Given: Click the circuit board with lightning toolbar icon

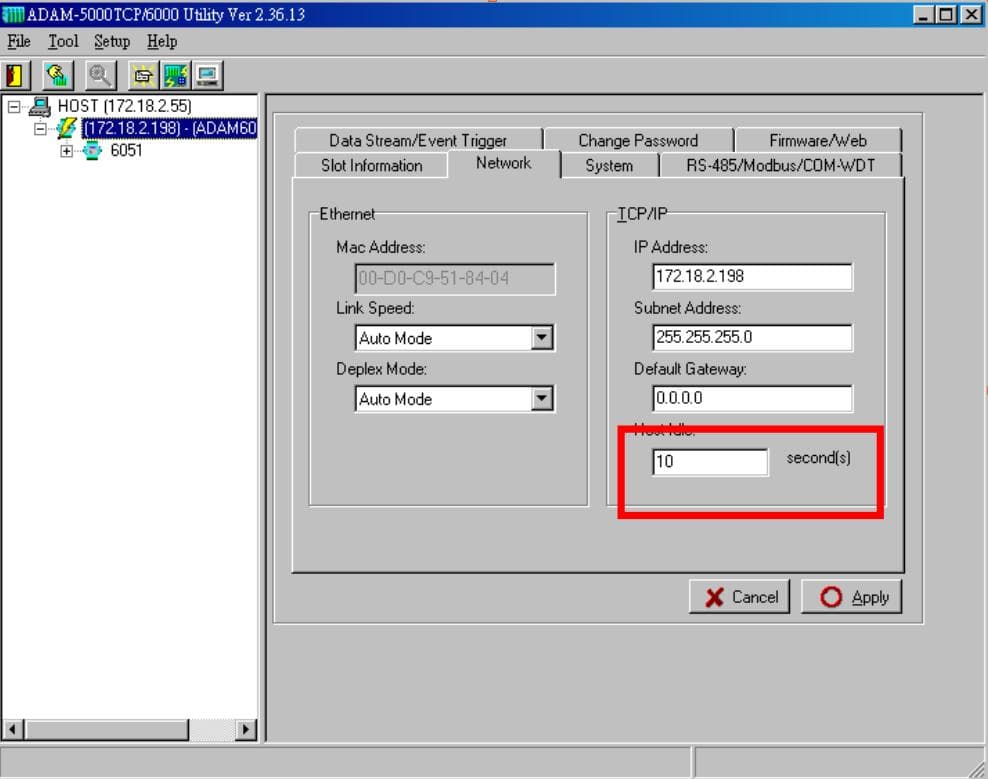Looking at the screenshot, I should [x=175, y=76].
